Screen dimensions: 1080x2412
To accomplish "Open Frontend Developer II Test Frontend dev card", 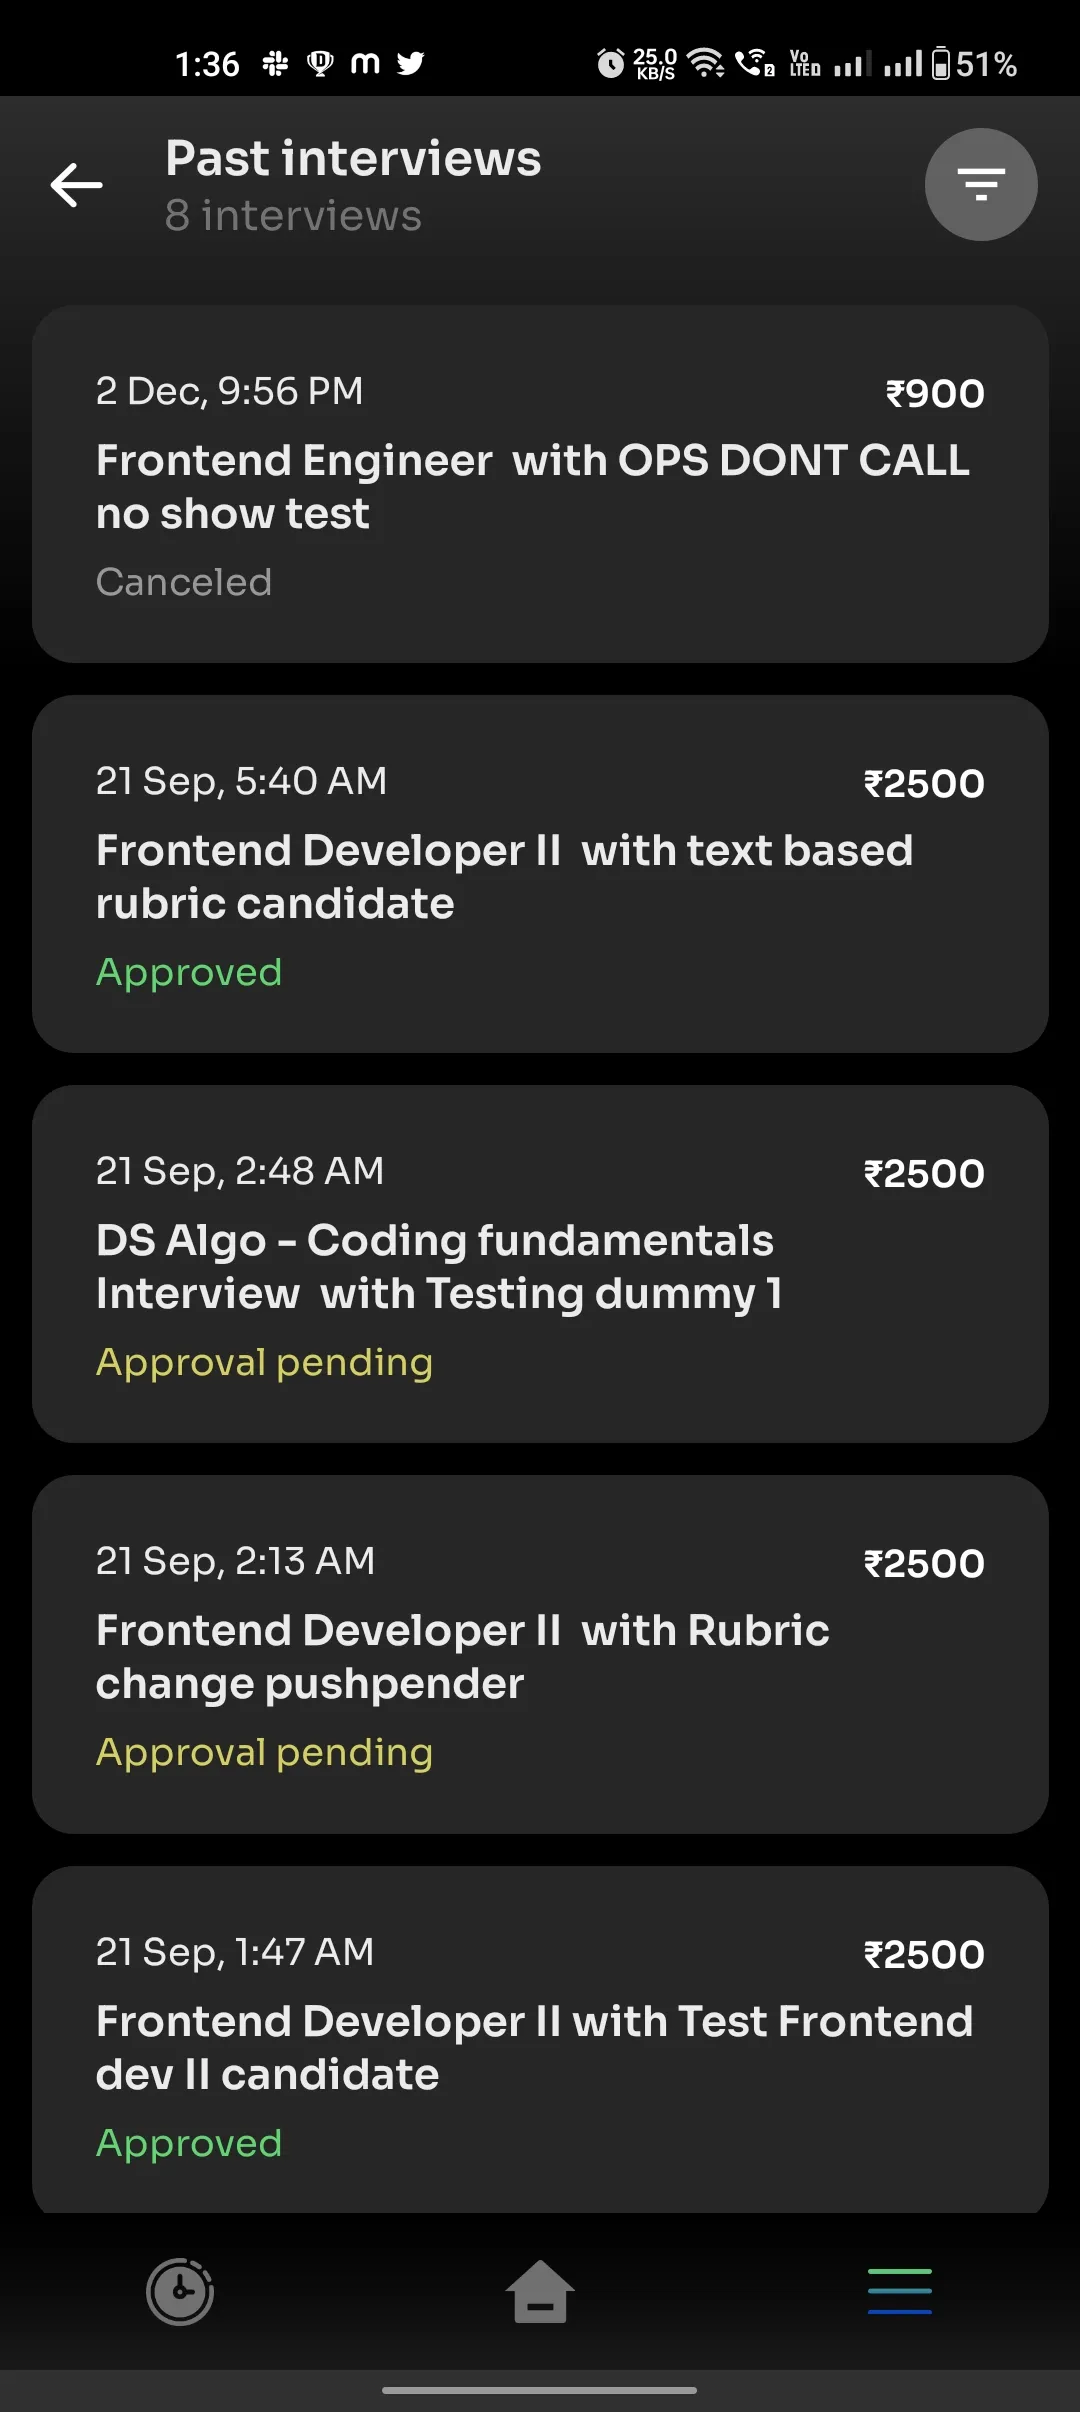I will pyautogui.click(x=540, y=2040).
